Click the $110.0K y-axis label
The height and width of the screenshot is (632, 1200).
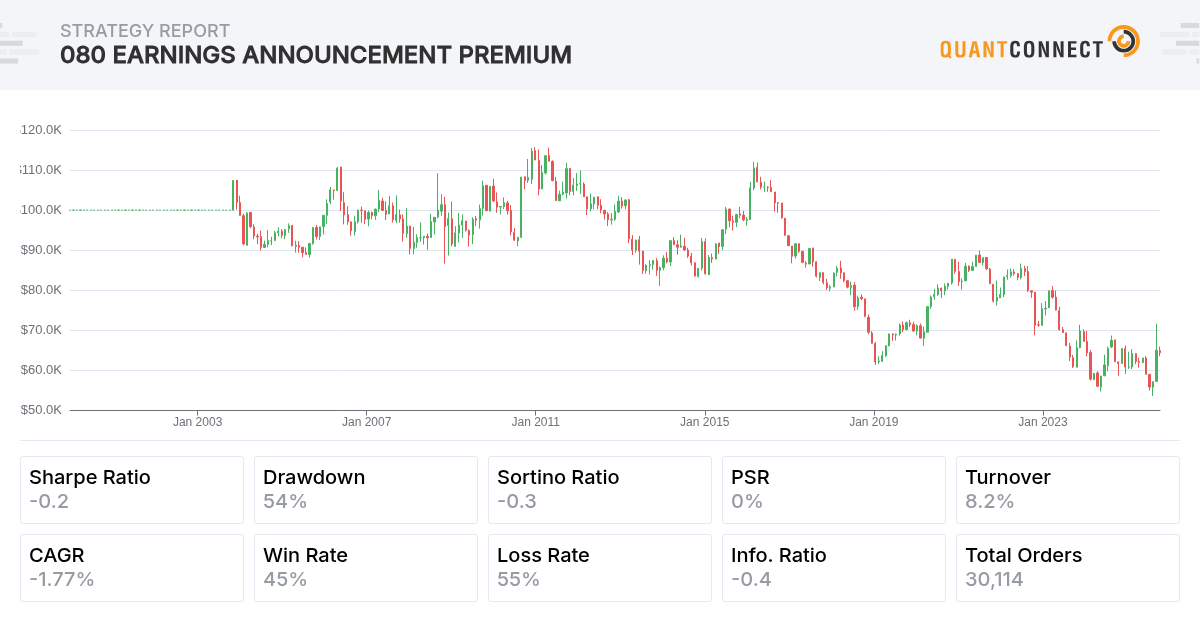[41, 170]
